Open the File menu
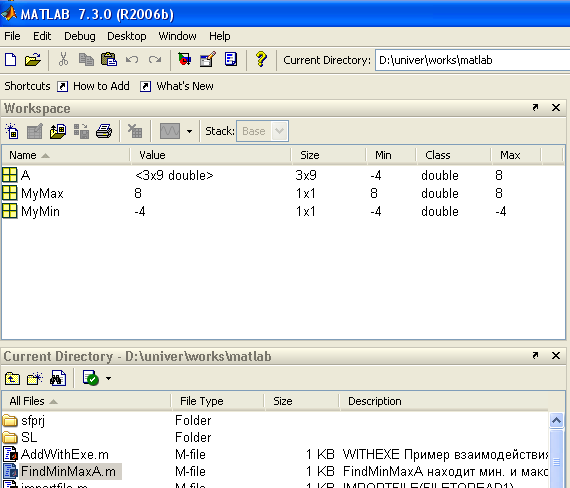This screenshot has width=570, height=488. pyautogui.click(x=12, y=36)
